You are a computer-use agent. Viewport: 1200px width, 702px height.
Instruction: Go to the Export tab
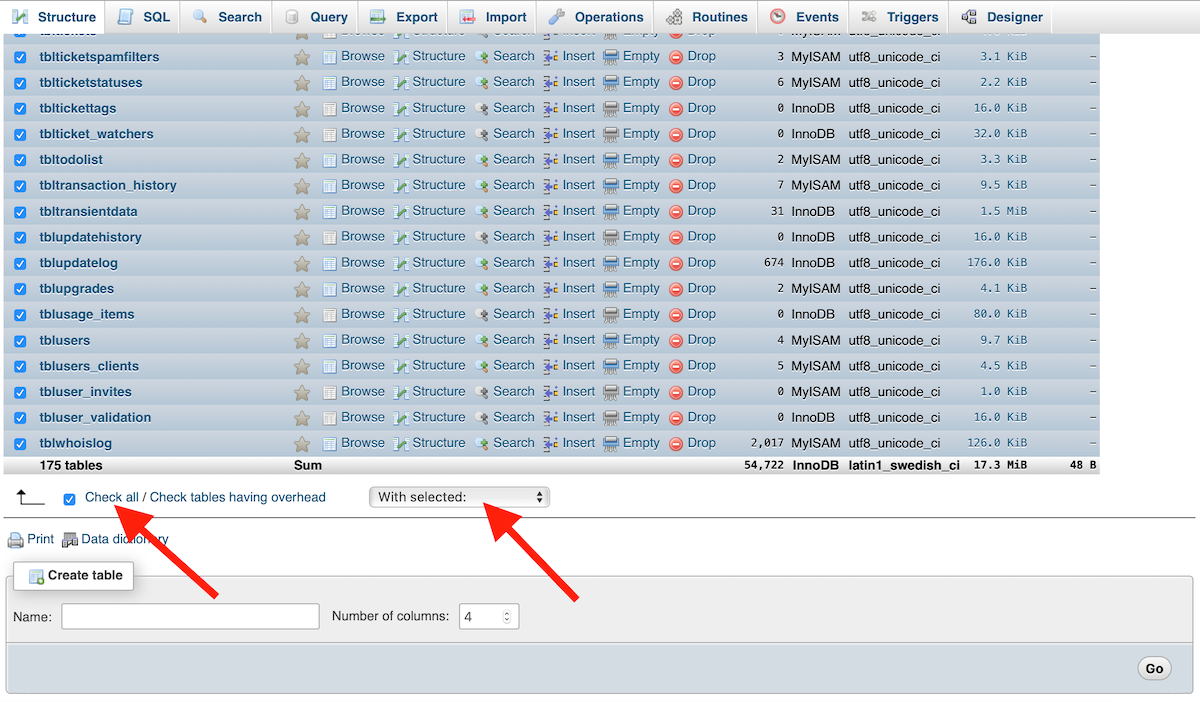(x=403, y=17)
